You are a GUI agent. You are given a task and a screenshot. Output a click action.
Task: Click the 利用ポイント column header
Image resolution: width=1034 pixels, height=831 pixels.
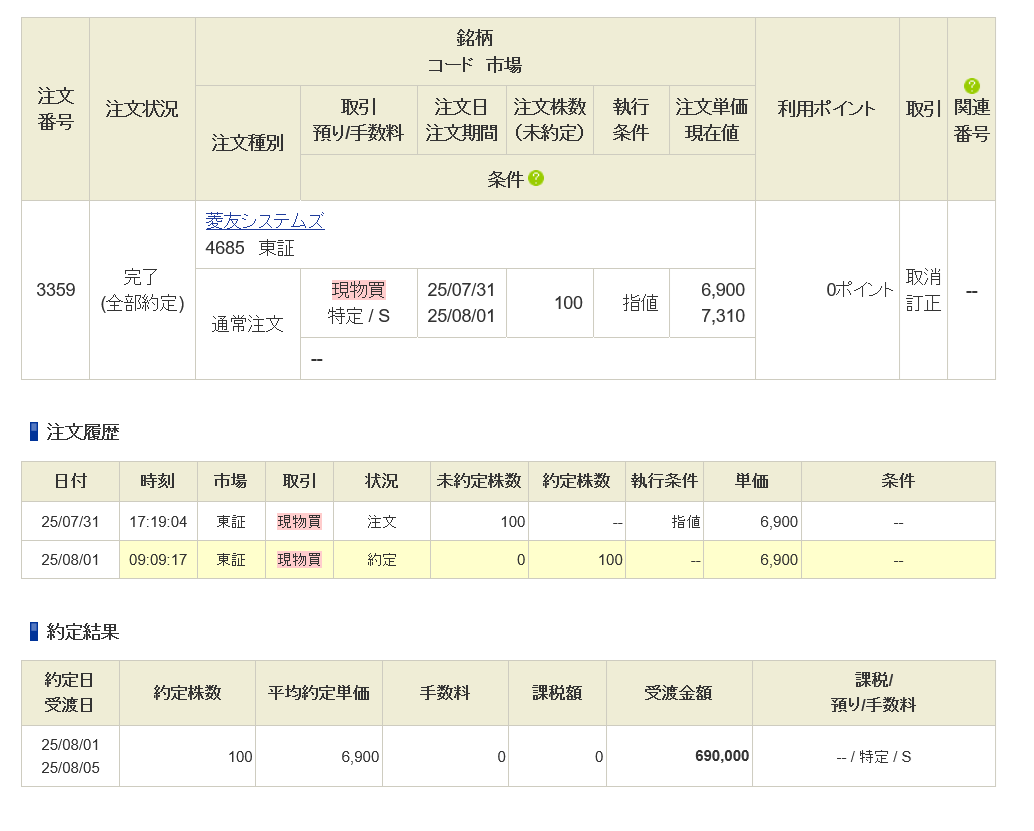[826, 108]
